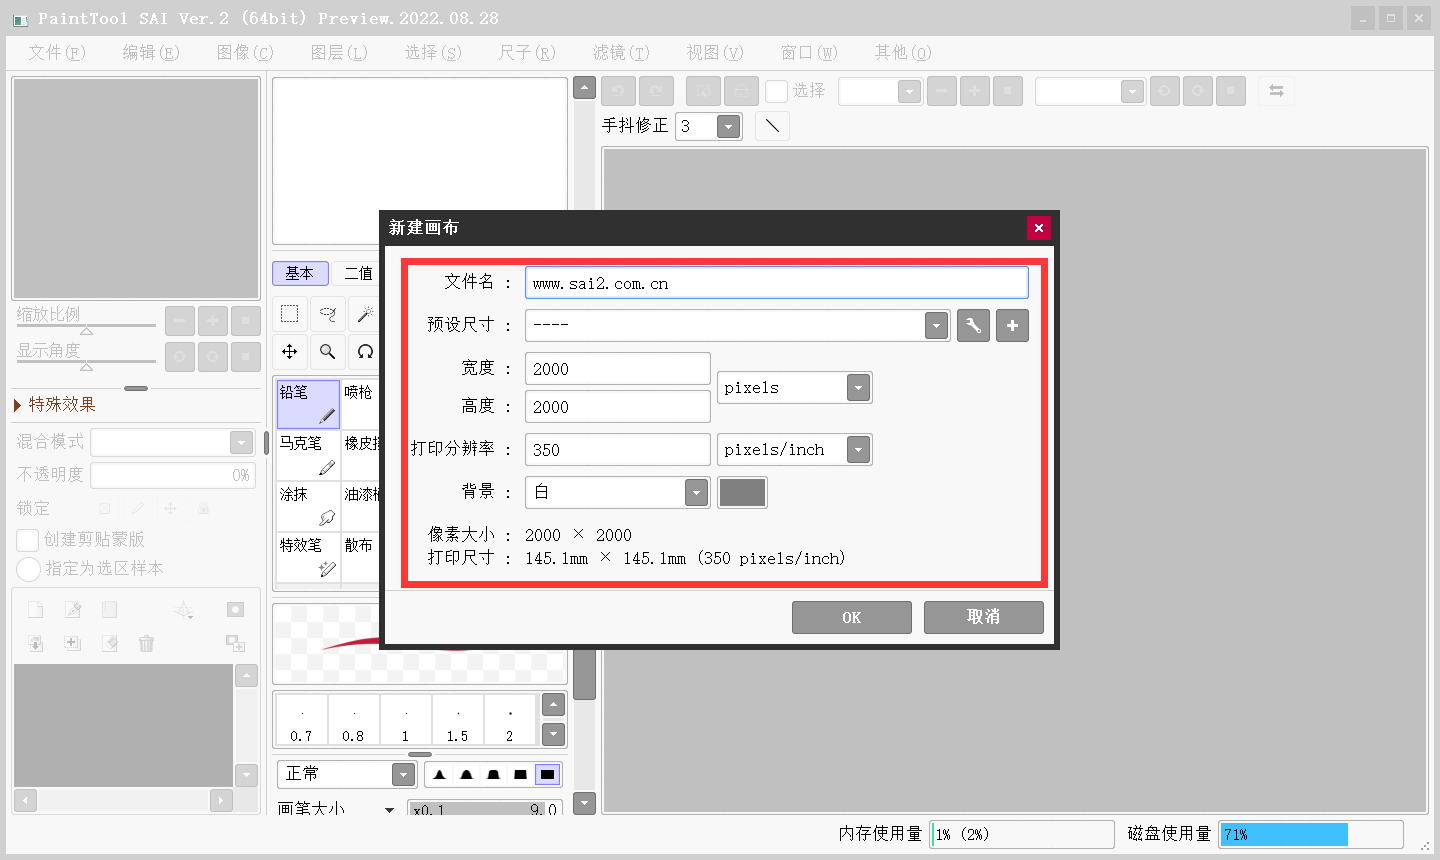This screenshot has height=860, width=1440.
Task: Click the new layer page icon
Action: tap(35, 609)
